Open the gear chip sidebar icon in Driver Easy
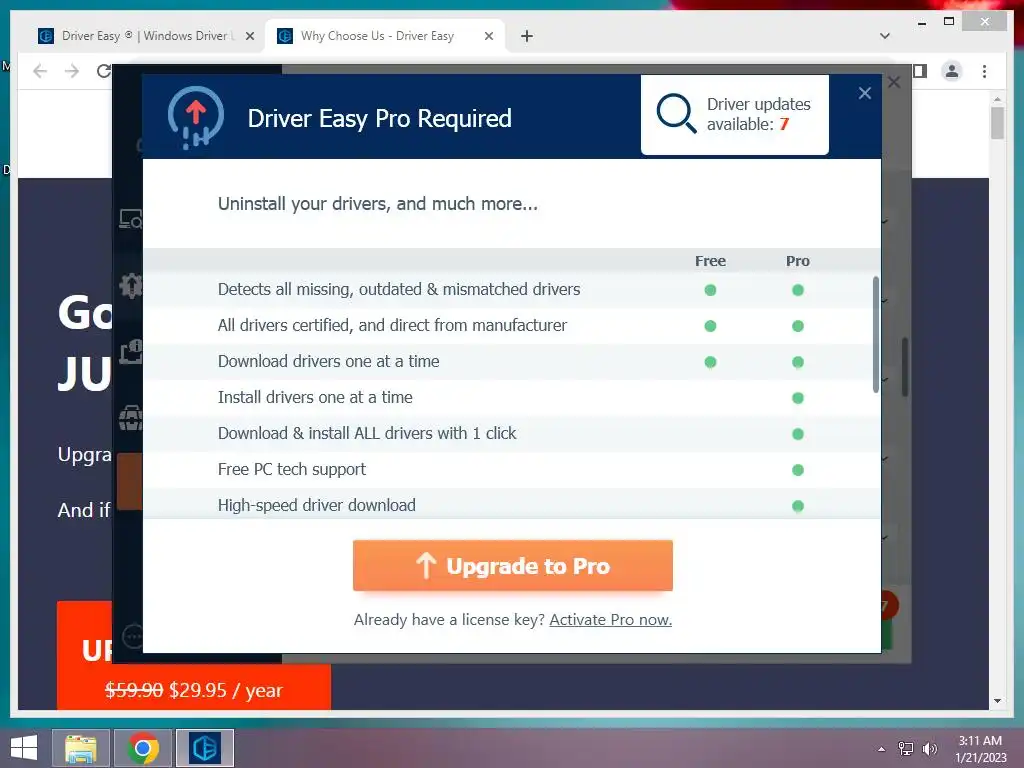Viewport: 1024px width, 768px height. coord(131,285)
